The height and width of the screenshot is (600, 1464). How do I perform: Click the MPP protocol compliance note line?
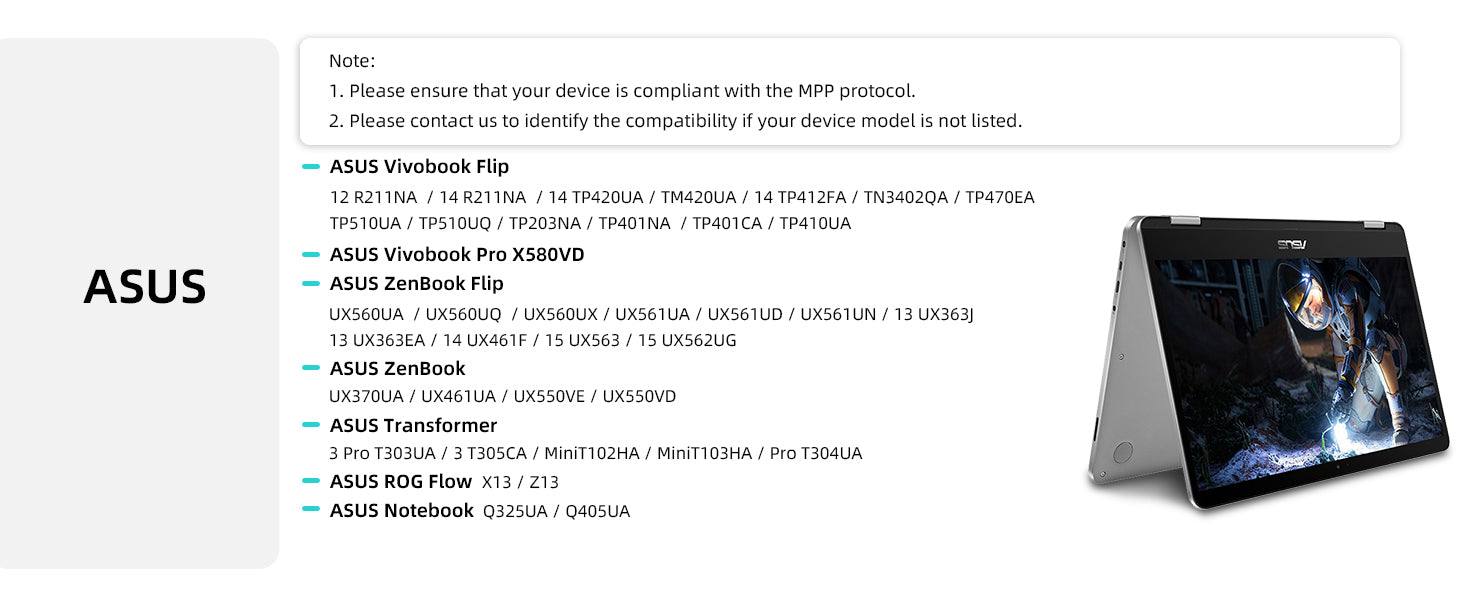click(x=622, y=91)
